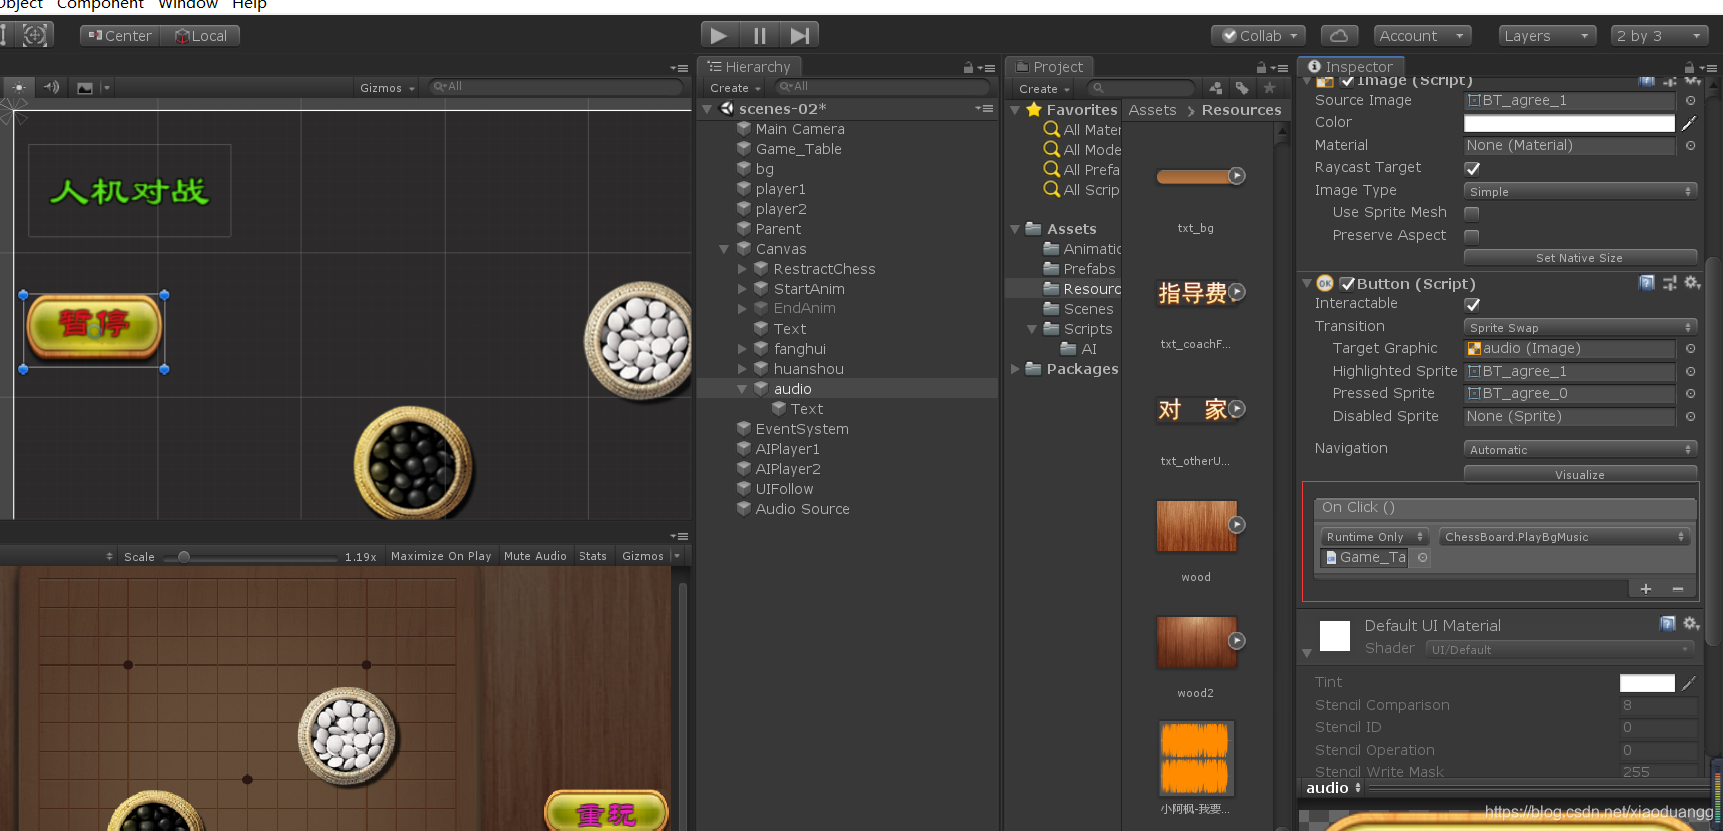Screen dimensions: 1723x831
Task: Open ChessBoard.PlayBgMusic function dropdown
Action: pos(1564,537)
